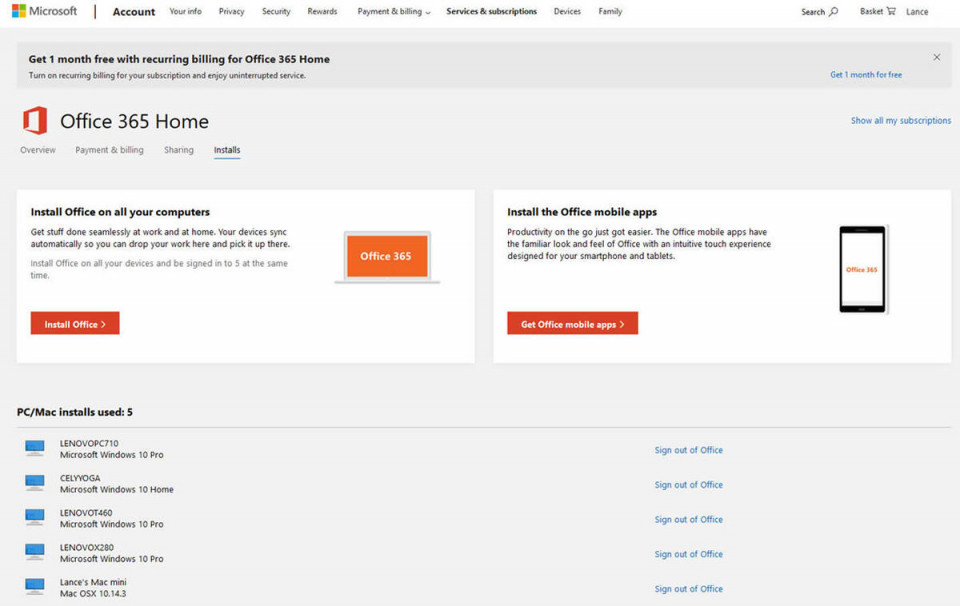Image resolution: width=960 pixels, height=606 pixels.
Task: Open Rewards in the top navigation
Action: 322,12
